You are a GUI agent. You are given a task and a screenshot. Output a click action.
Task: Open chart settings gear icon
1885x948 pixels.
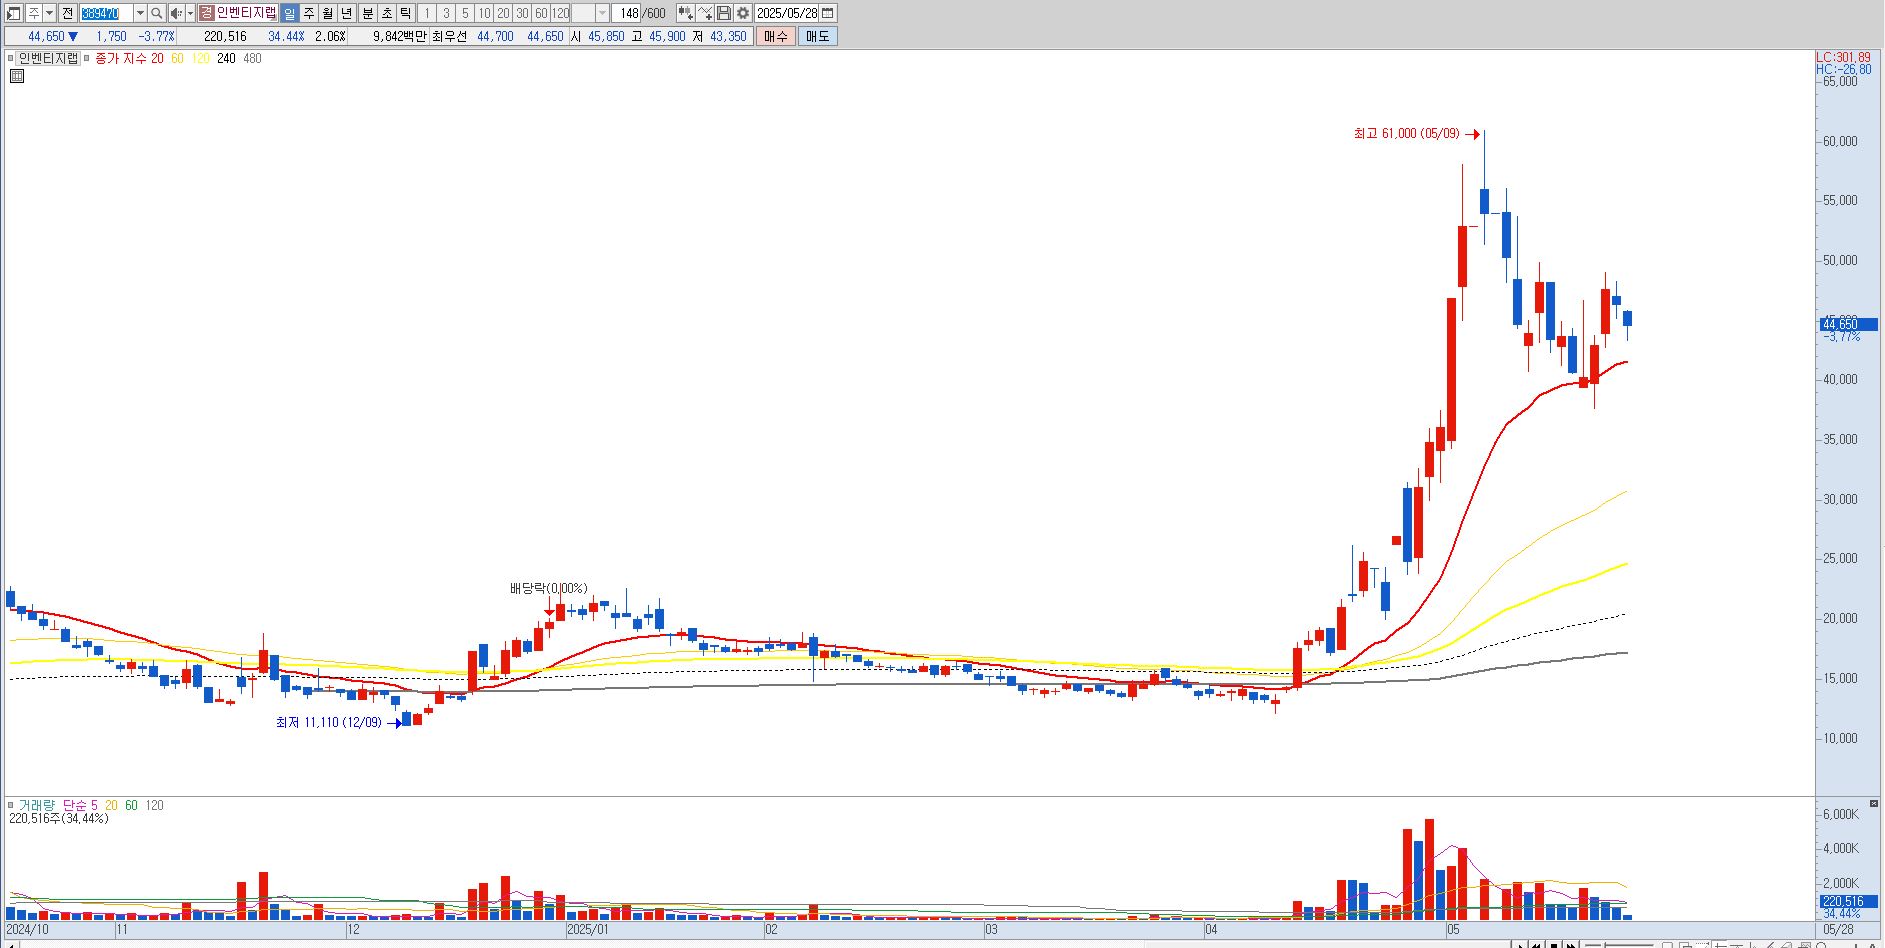click(743, 13)
